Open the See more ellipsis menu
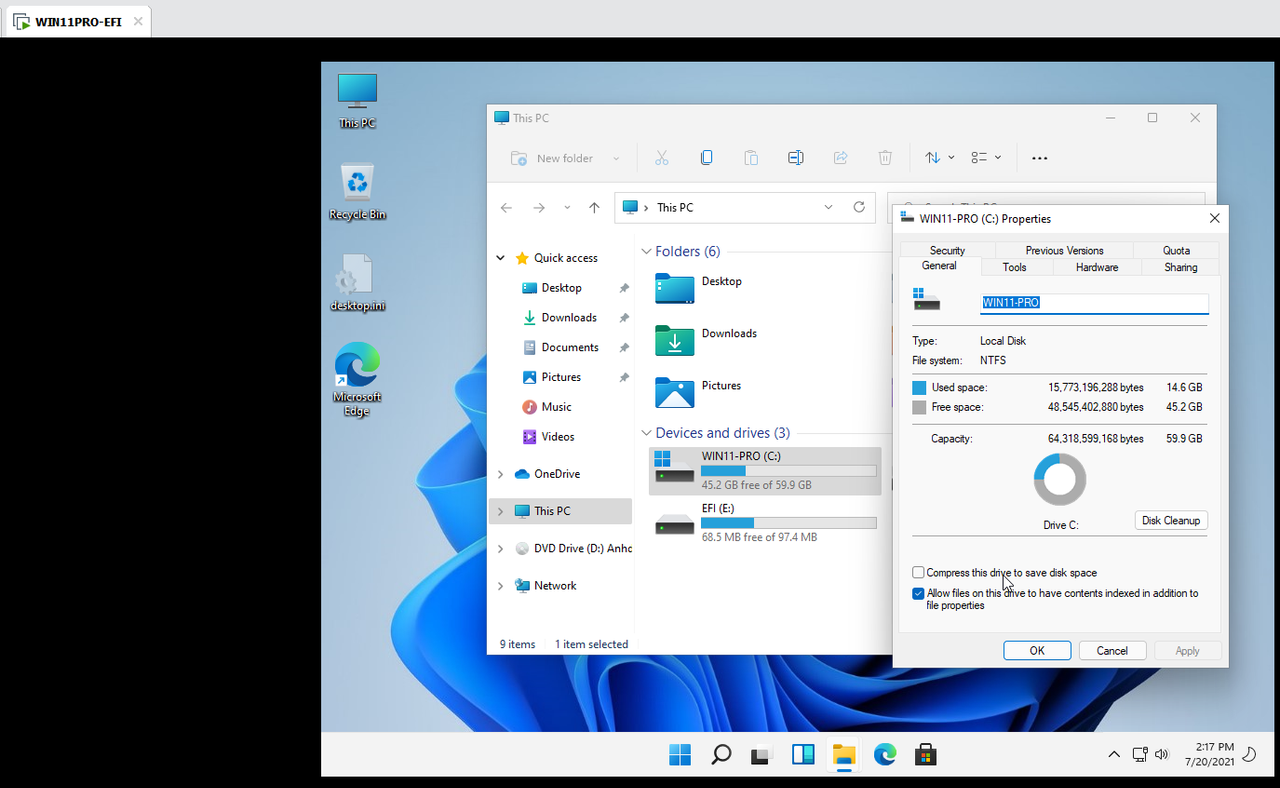 point(1039,158)
